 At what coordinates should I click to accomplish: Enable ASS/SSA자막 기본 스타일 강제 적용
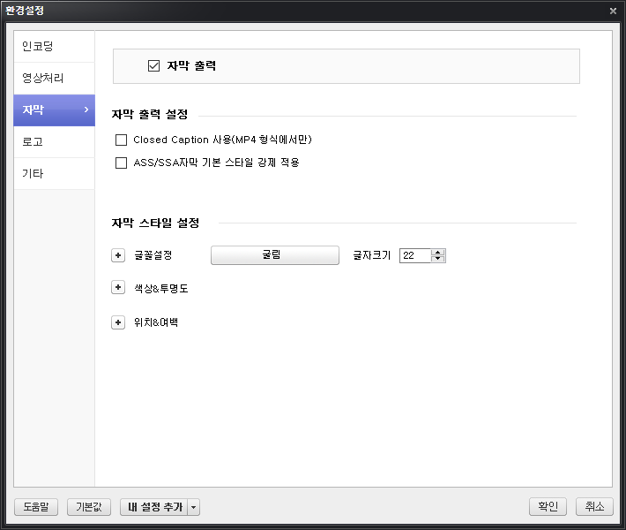point(121,163)
